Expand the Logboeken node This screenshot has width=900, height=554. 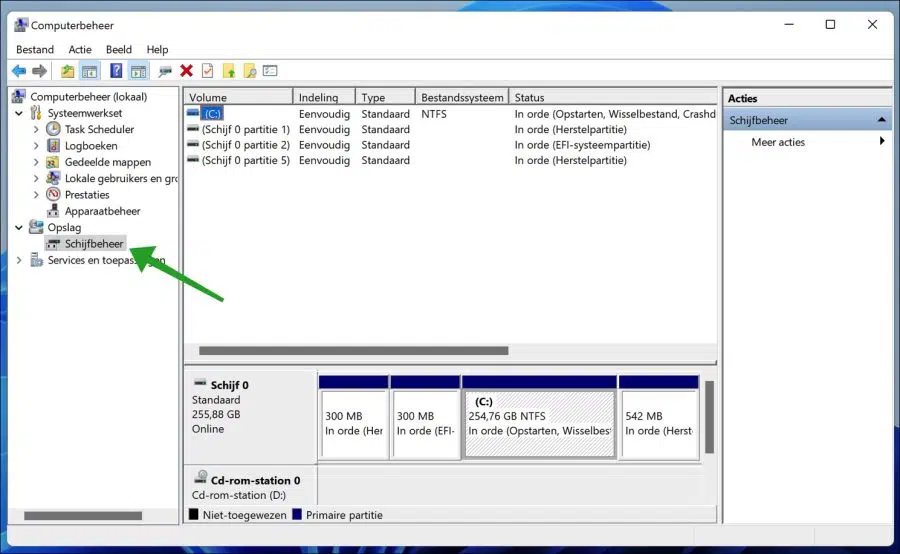(36, 146)
